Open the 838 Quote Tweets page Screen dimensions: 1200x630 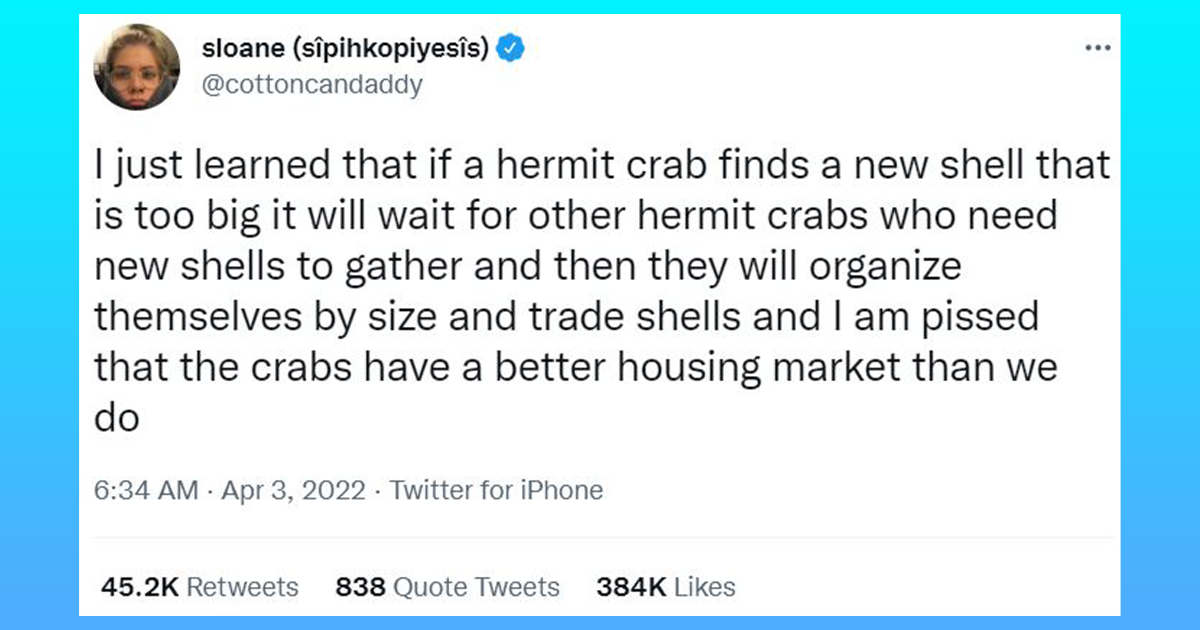click(447, 587)
